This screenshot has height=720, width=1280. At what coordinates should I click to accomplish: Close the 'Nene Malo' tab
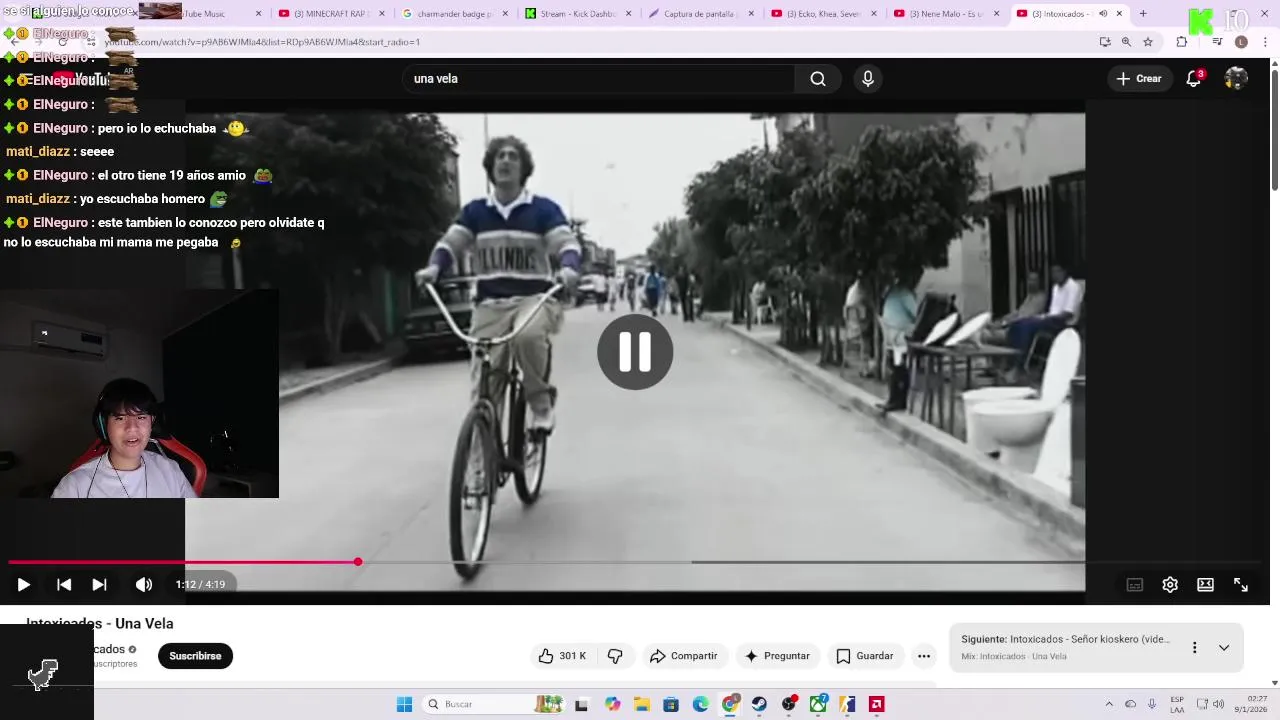coord(996,14)
